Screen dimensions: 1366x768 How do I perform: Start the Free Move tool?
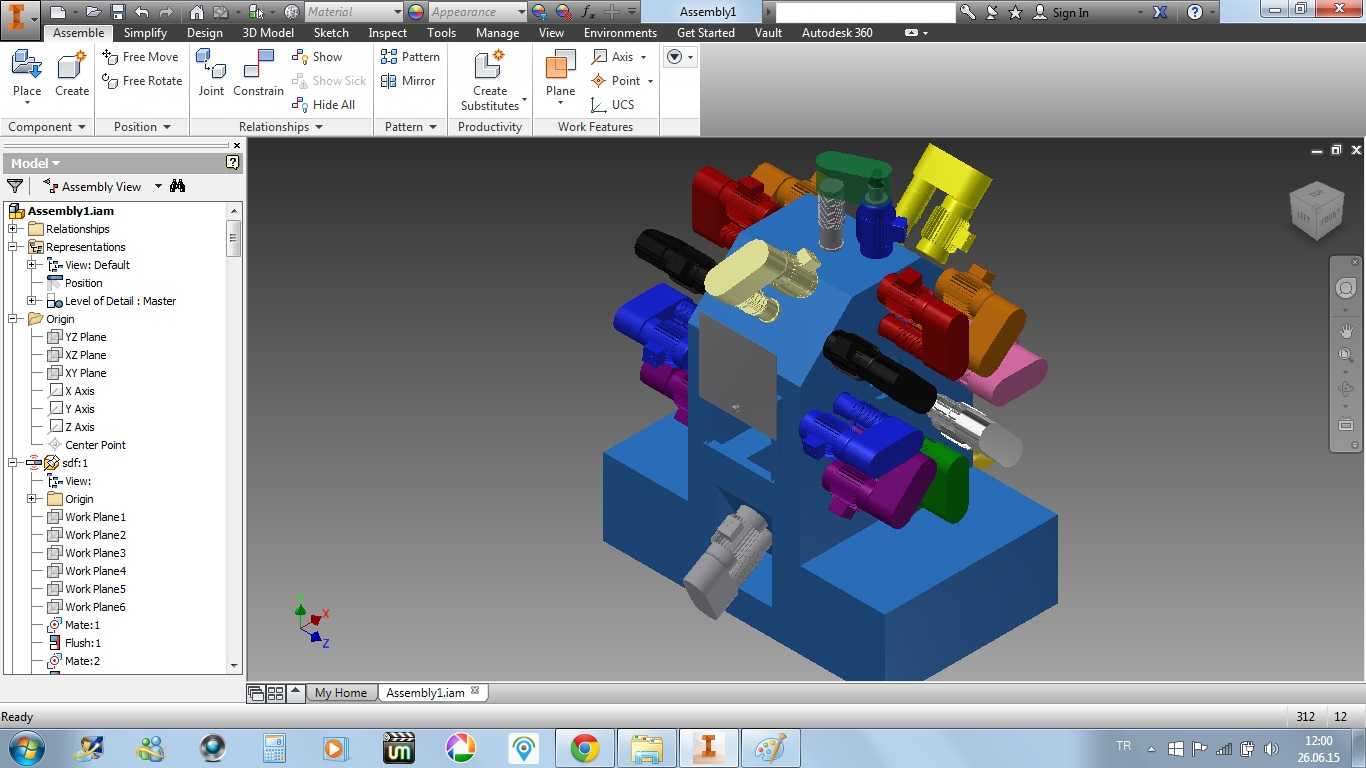click(141, 57)
